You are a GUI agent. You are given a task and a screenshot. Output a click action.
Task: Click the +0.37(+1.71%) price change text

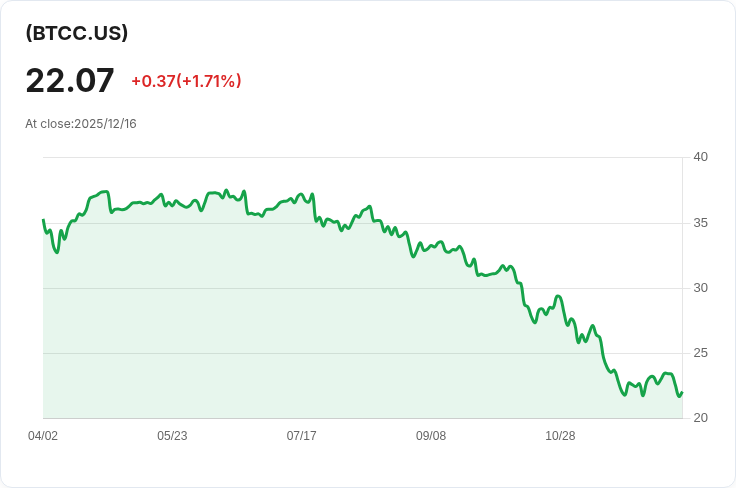pyautogui.click(x=186, y=81)
